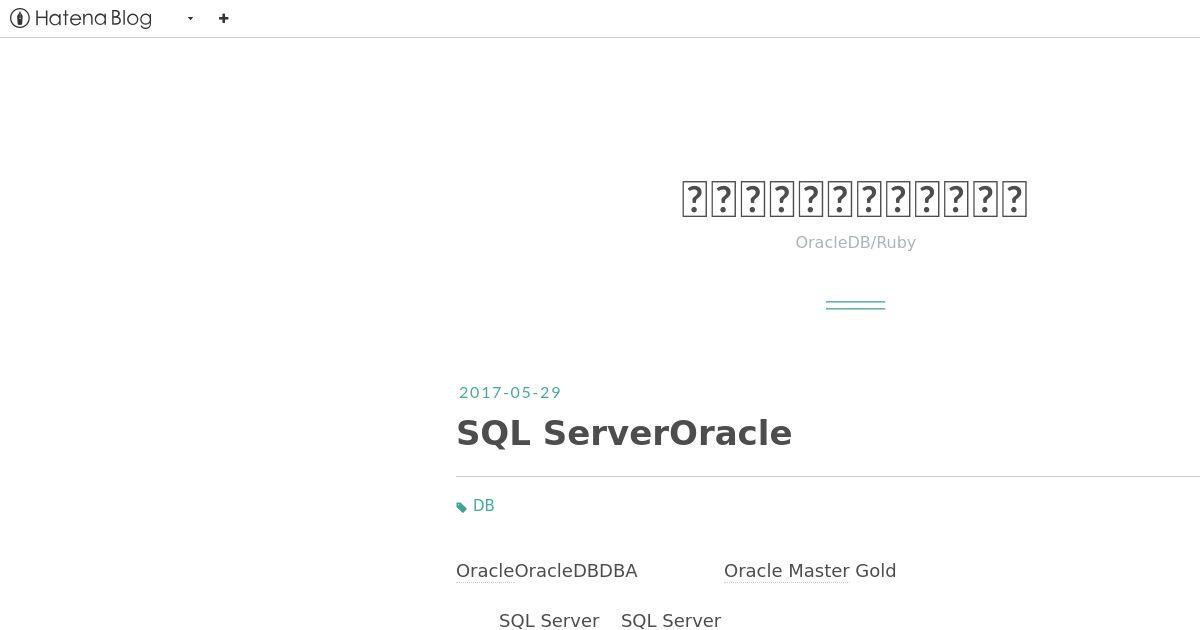The width and height of the screenshot is (1200, 630).
Task: Click the OracleDB/Ruby blog description
Action: pos(855,242)
